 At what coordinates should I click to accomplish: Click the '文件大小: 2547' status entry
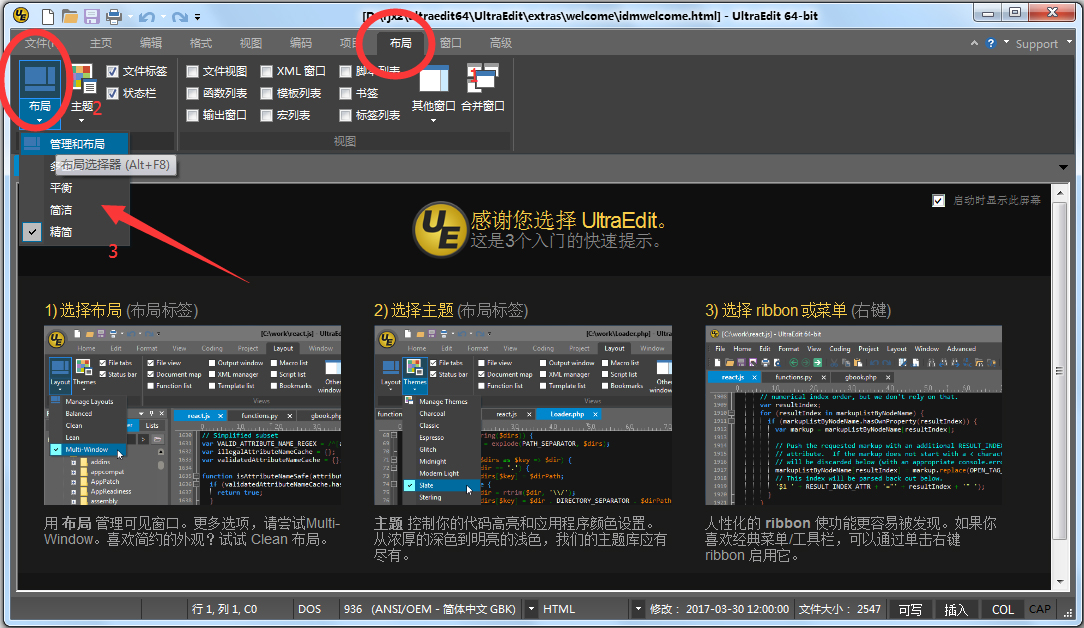point(840,609)
